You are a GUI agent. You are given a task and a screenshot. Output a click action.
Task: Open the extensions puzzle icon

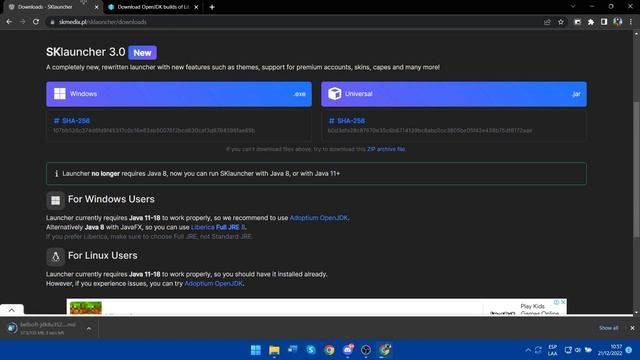tap(591, 22)
